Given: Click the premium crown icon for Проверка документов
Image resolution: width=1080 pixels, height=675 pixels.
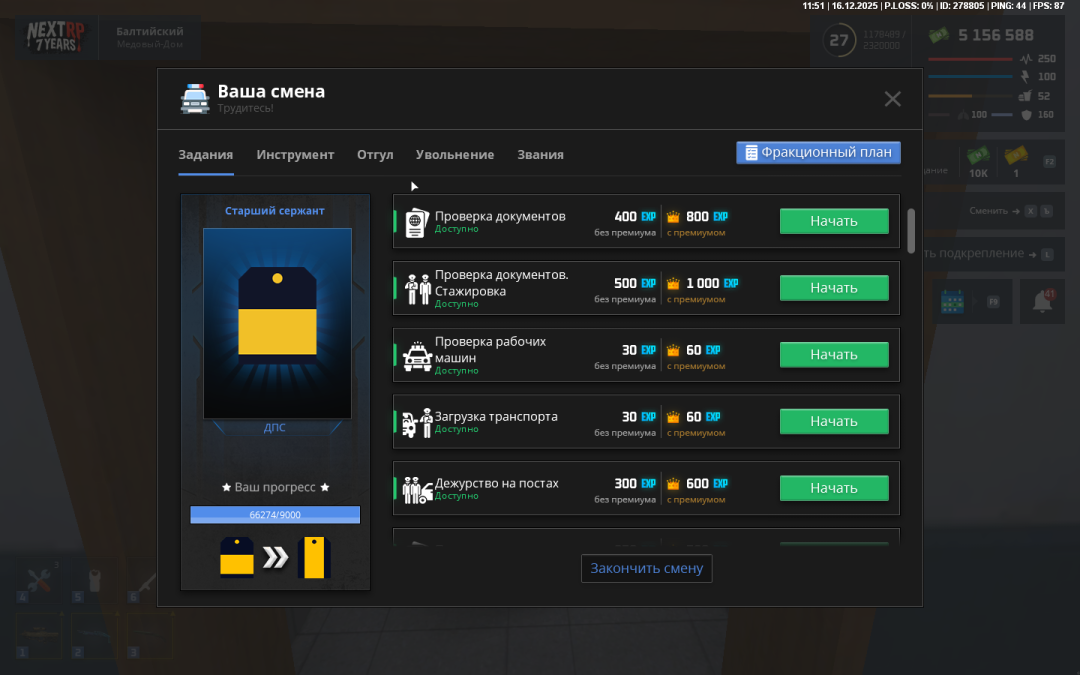Looking at the screenshot, I should (x=673, y=217).
